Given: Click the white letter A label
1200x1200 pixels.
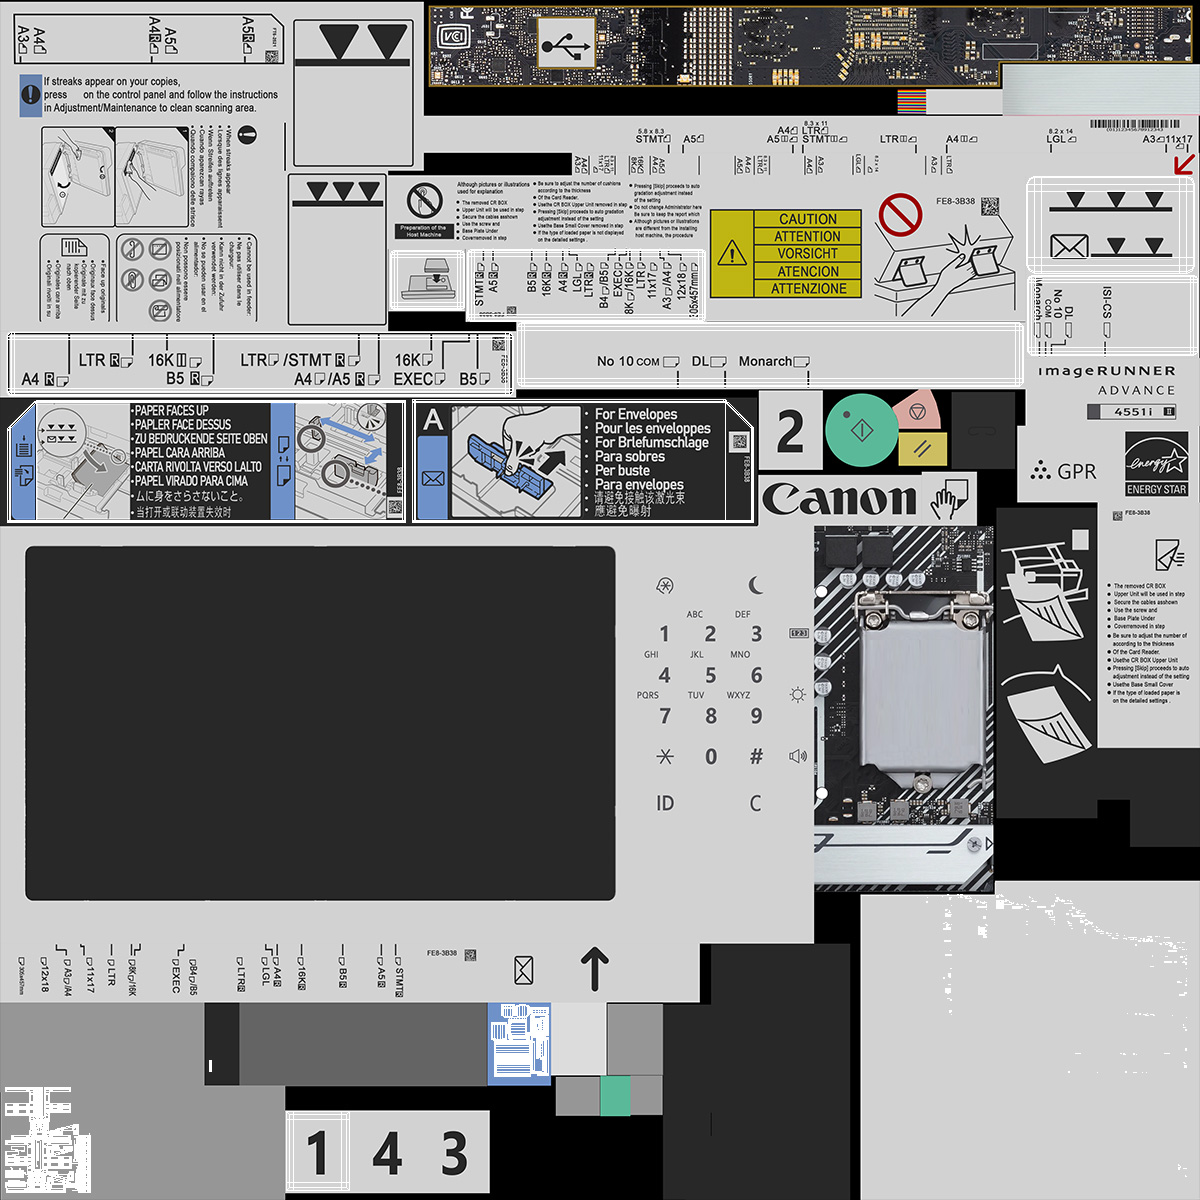Looking at the screenshot, I should pyautogui.click(x=433, y=420).
